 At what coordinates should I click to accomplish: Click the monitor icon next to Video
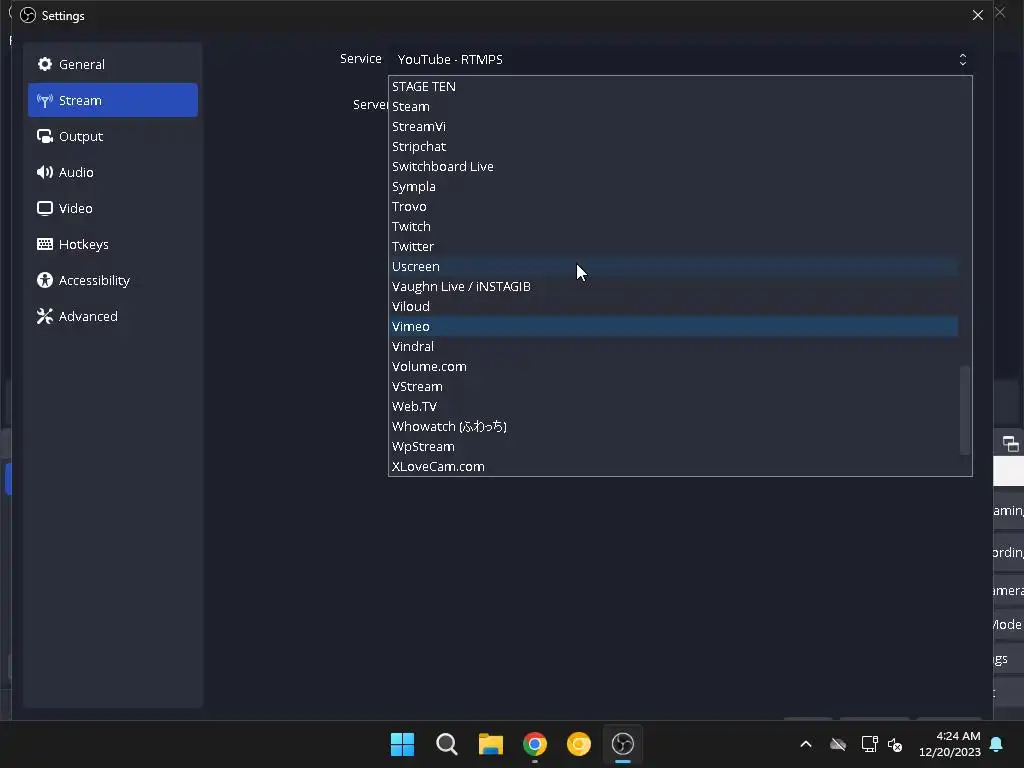(x=44, y=208)
